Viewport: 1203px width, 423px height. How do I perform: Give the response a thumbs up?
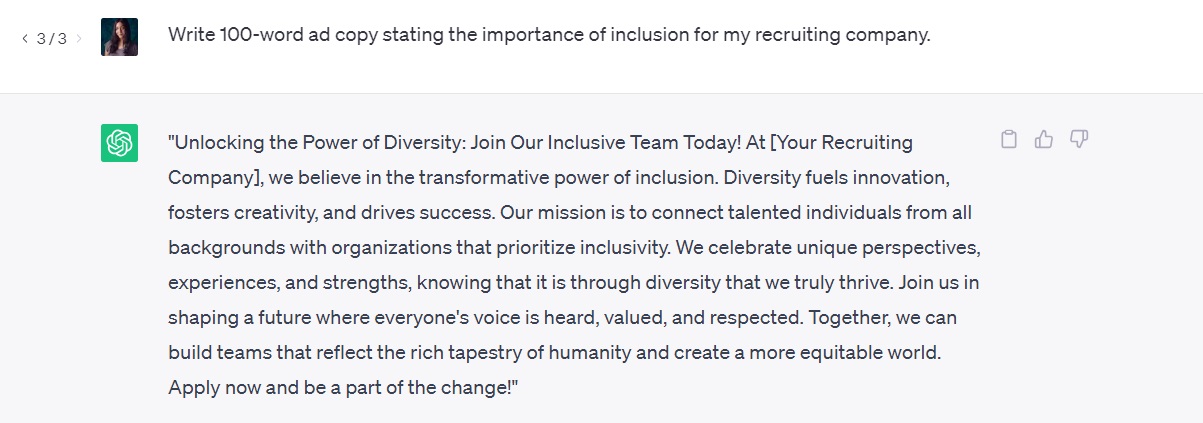pyautogui.click(x=1044, y=140)
